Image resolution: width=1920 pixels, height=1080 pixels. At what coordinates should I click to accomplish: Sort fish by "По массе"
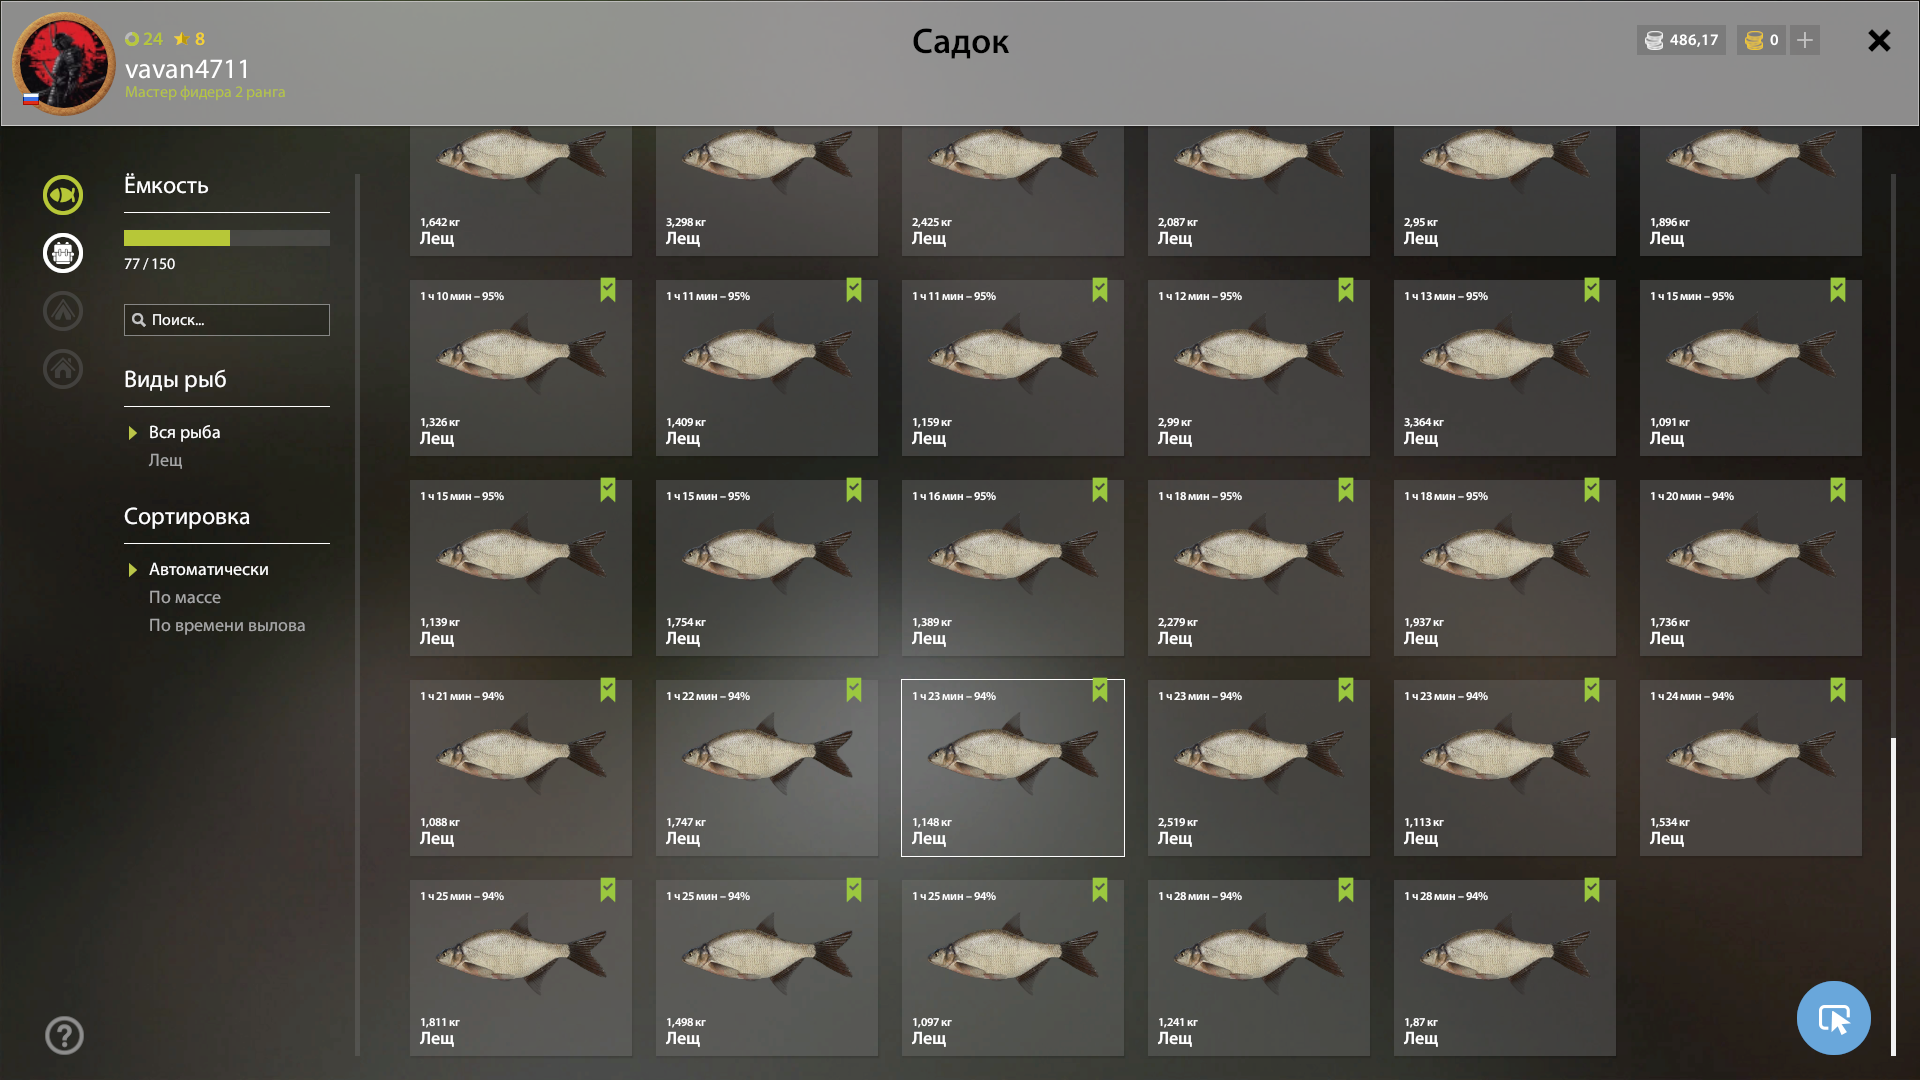point(185,597)
